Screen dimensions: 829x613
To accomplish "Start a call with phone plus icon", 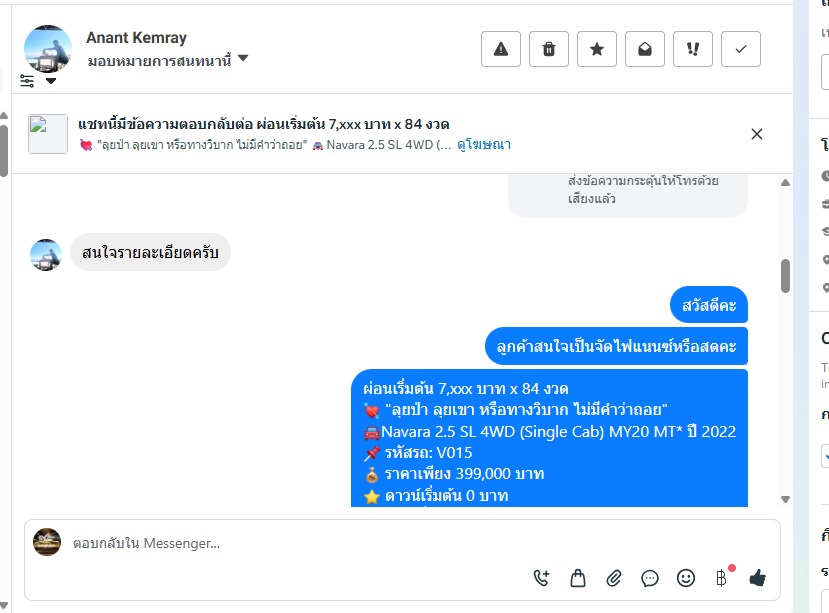I will pyautogui.click(x=541, y=578).
